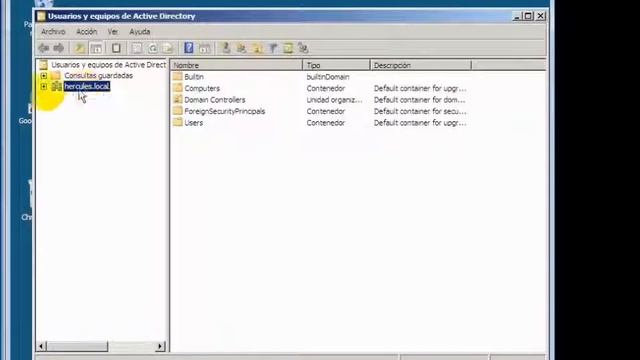Click the Properties toolbar icon

(137, 48)
